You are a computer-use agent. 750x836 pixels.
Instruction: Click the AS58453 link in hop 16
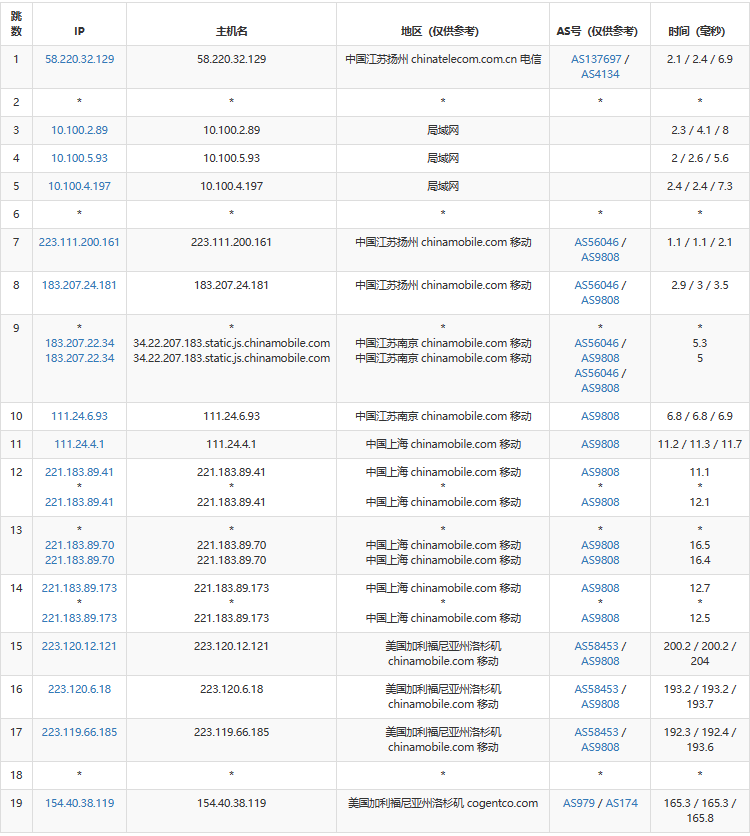[x=596, y=689]
